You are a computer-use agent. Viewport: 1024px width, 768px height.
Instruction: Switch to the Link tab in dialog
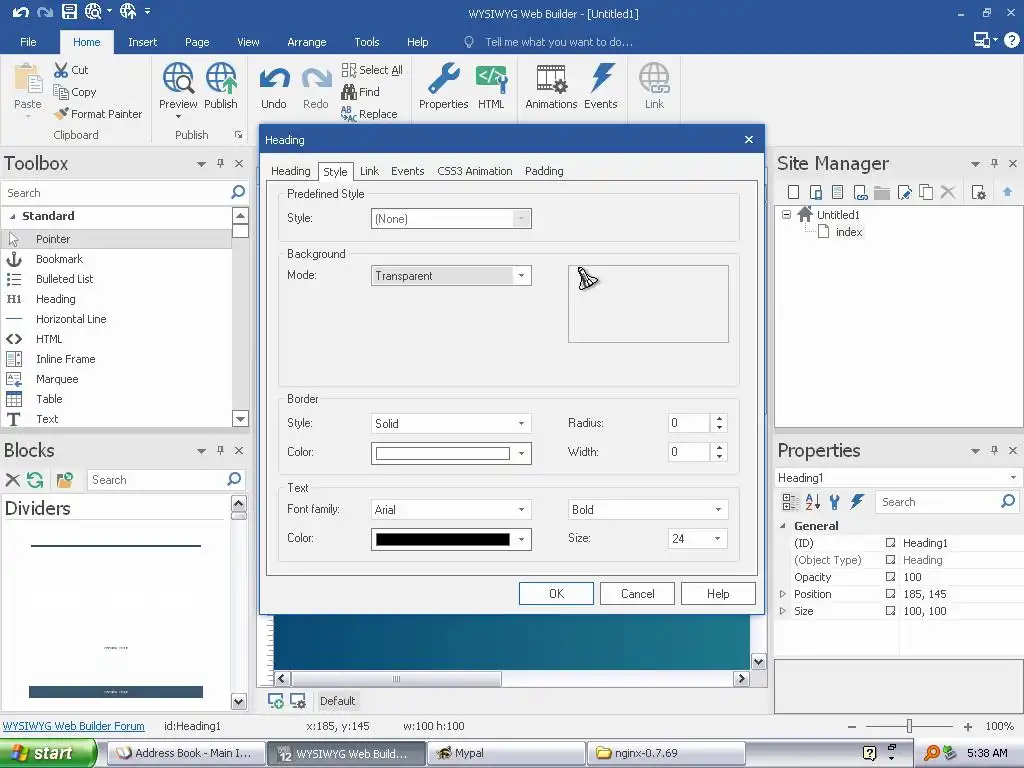[369, 171]
